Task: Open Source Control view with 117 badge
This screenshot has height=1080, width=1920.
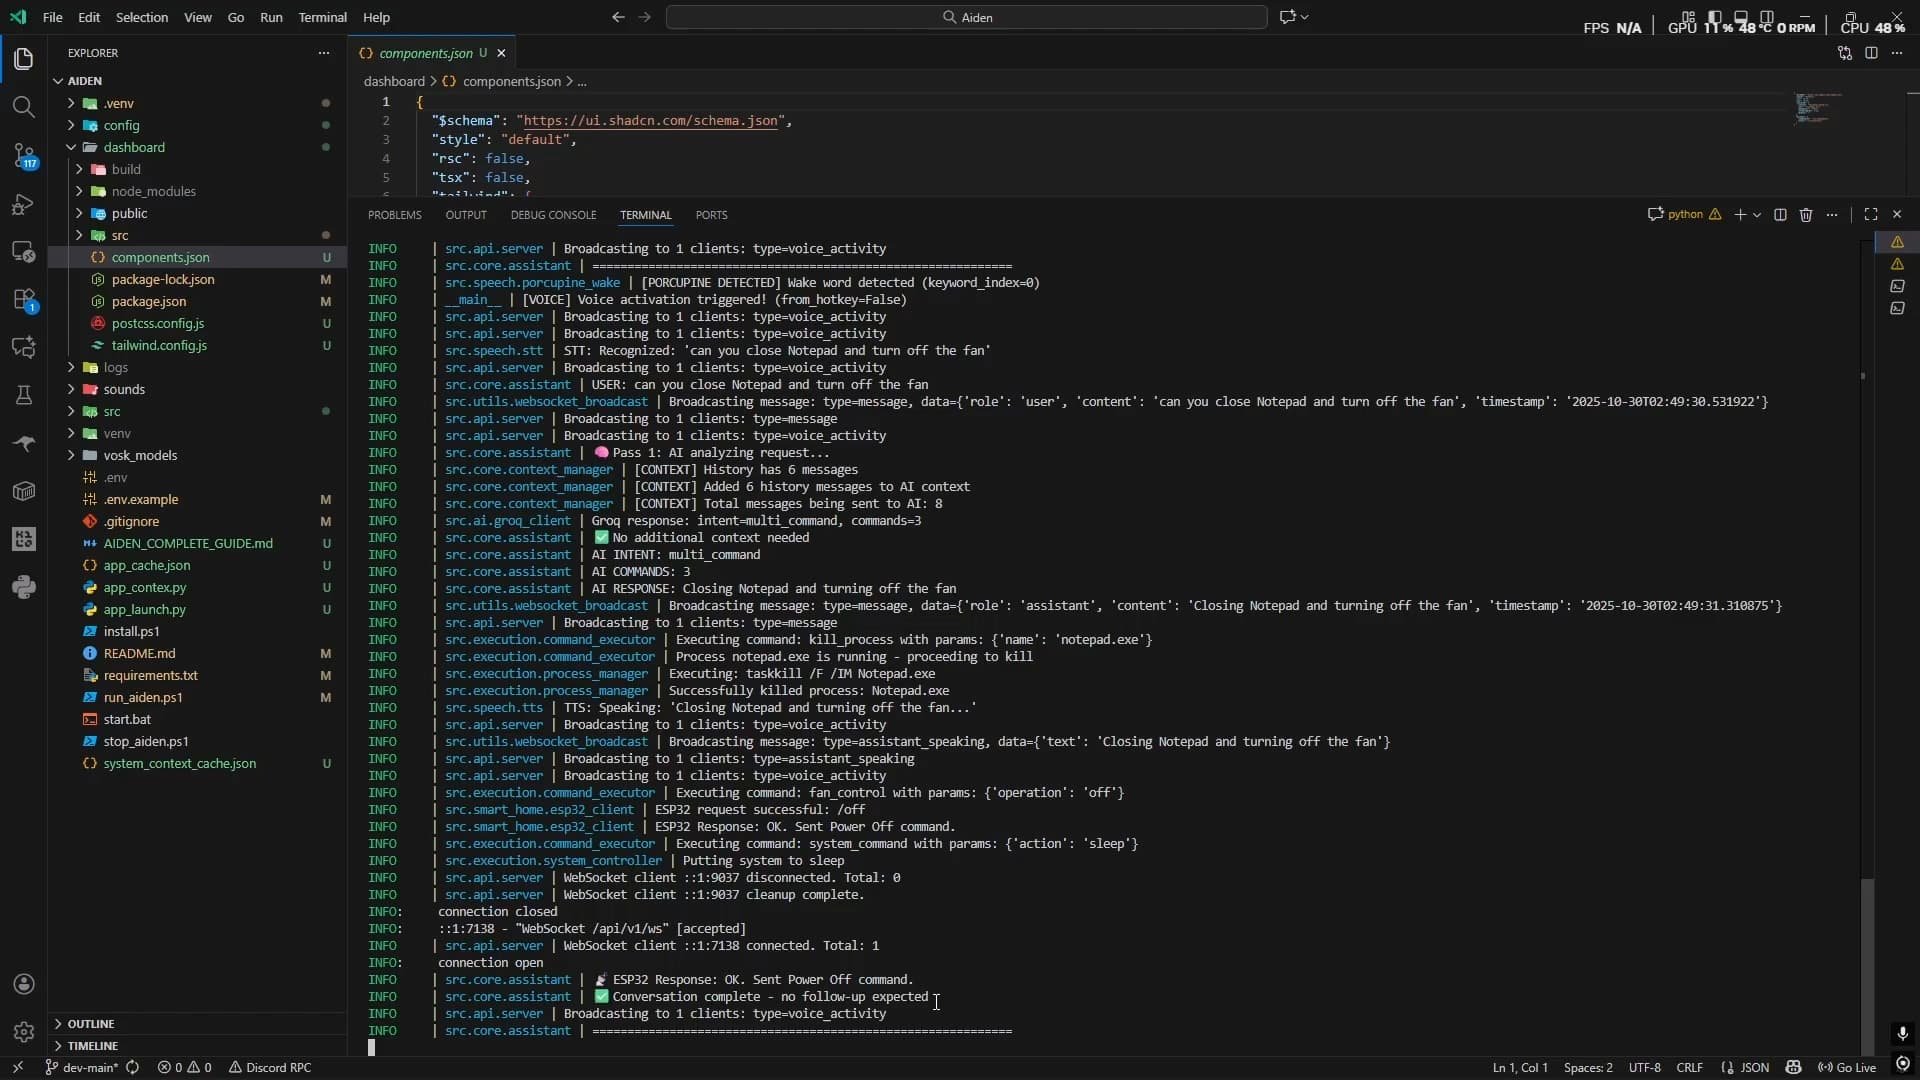Action: tap(24, 156)
